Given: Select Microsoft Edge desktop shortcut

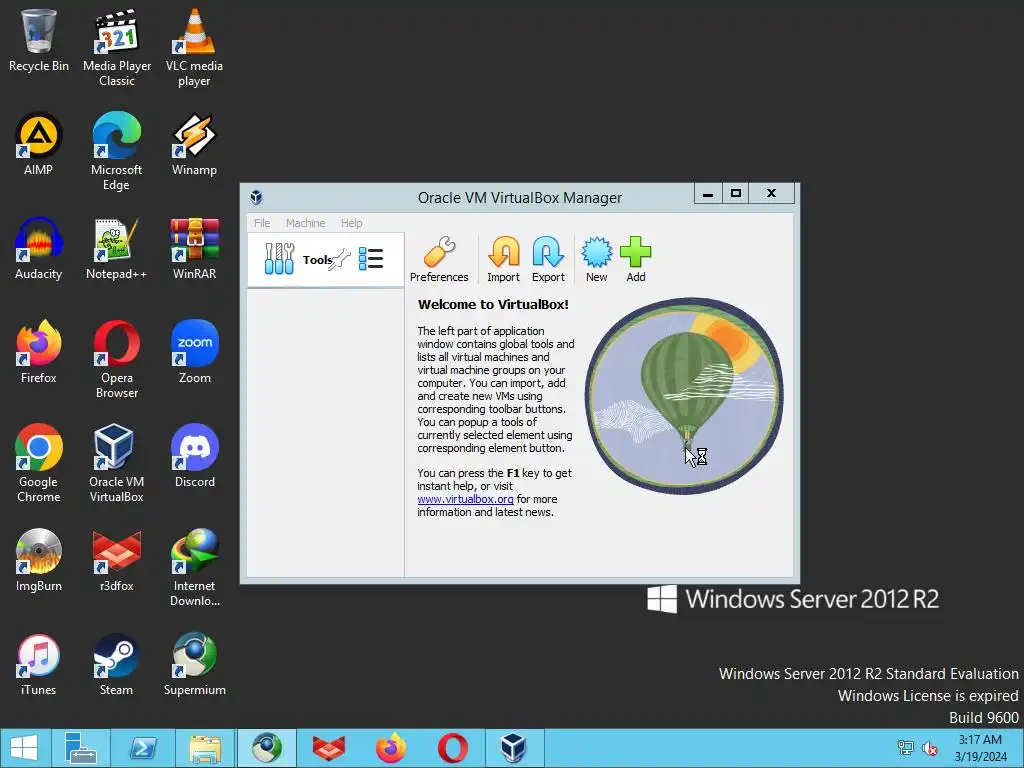Looking at the screenshot, I should 117,152.
